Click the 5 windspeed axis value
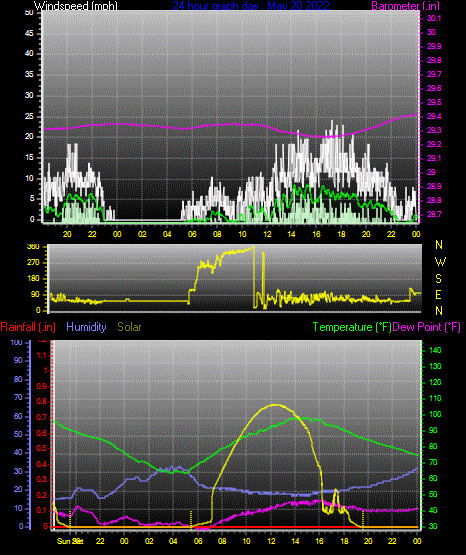Image resolution: width=466 pixels, height=555 pixels. pyautogui.click(x=32, y=198)
